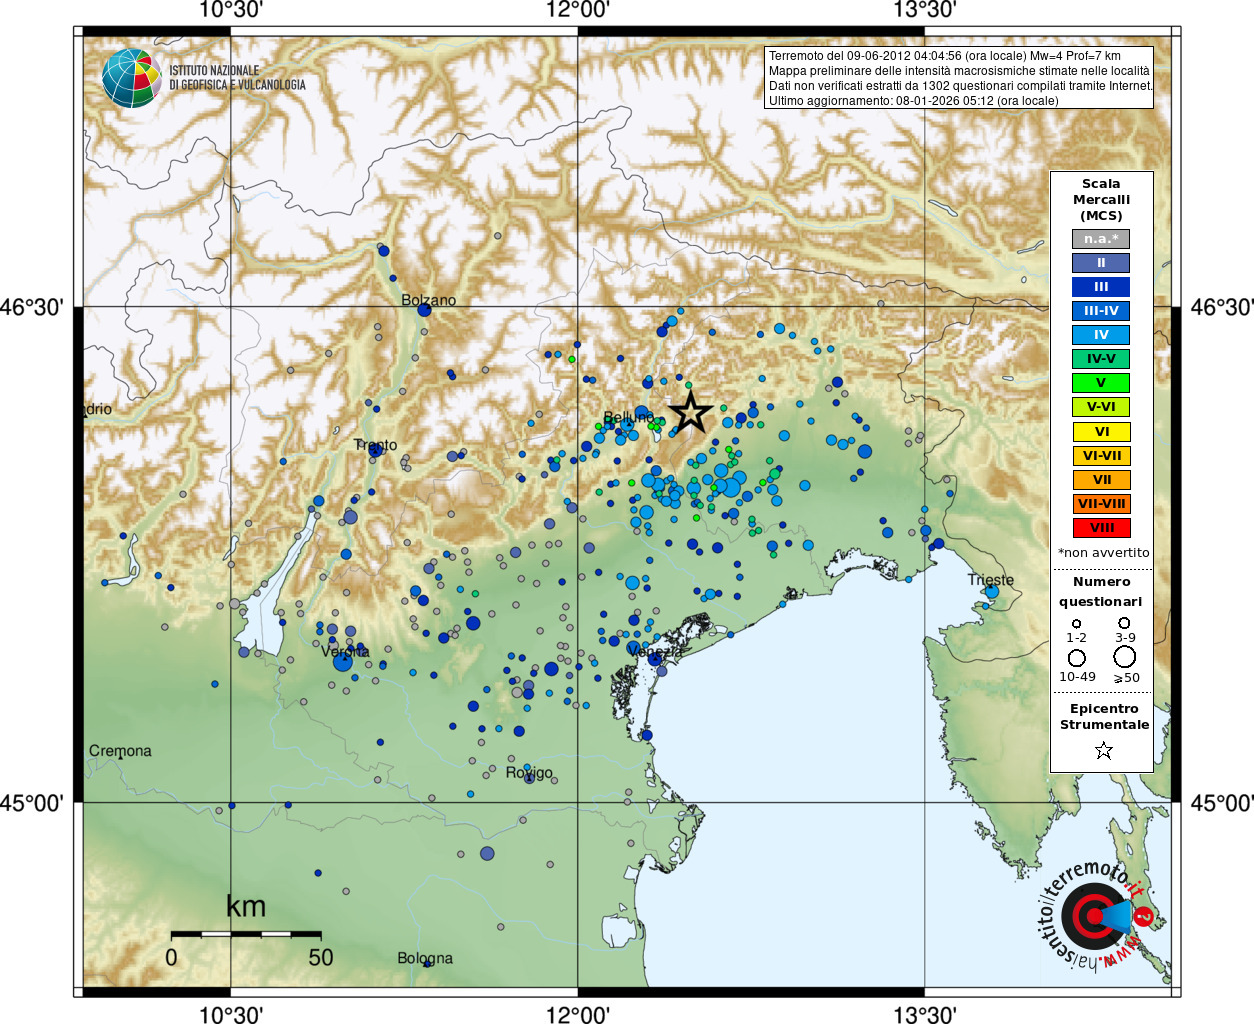The height and width of the screenshot is (1024, 1254).
Task: Click the large blue dot at Verona
Action: coord(343,660)
